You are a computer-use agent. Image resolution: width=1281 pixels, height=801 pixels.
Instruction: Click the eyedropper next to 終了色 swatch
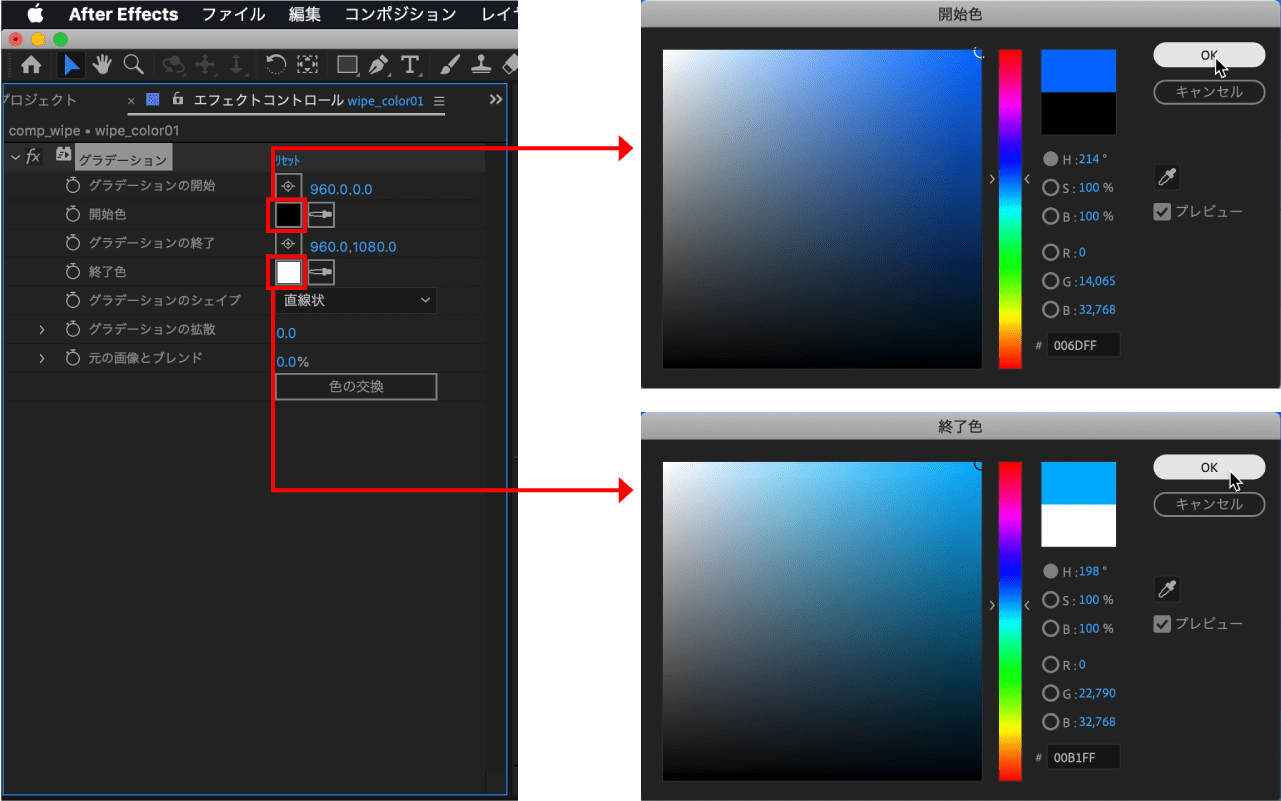[321, 272]
